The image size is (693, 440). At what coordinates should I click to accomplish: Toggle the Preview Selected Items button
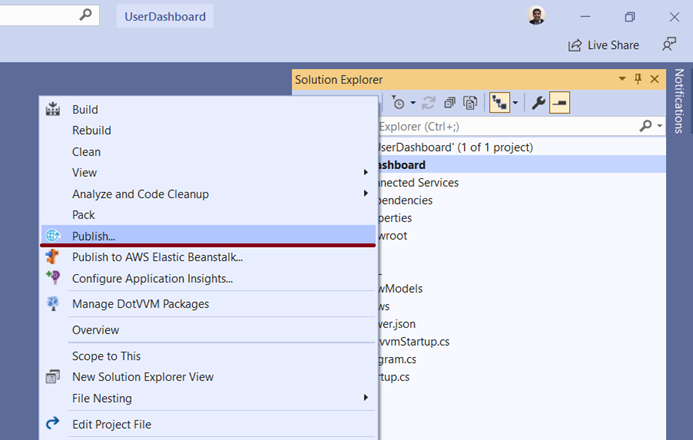[x=560, y=103]
